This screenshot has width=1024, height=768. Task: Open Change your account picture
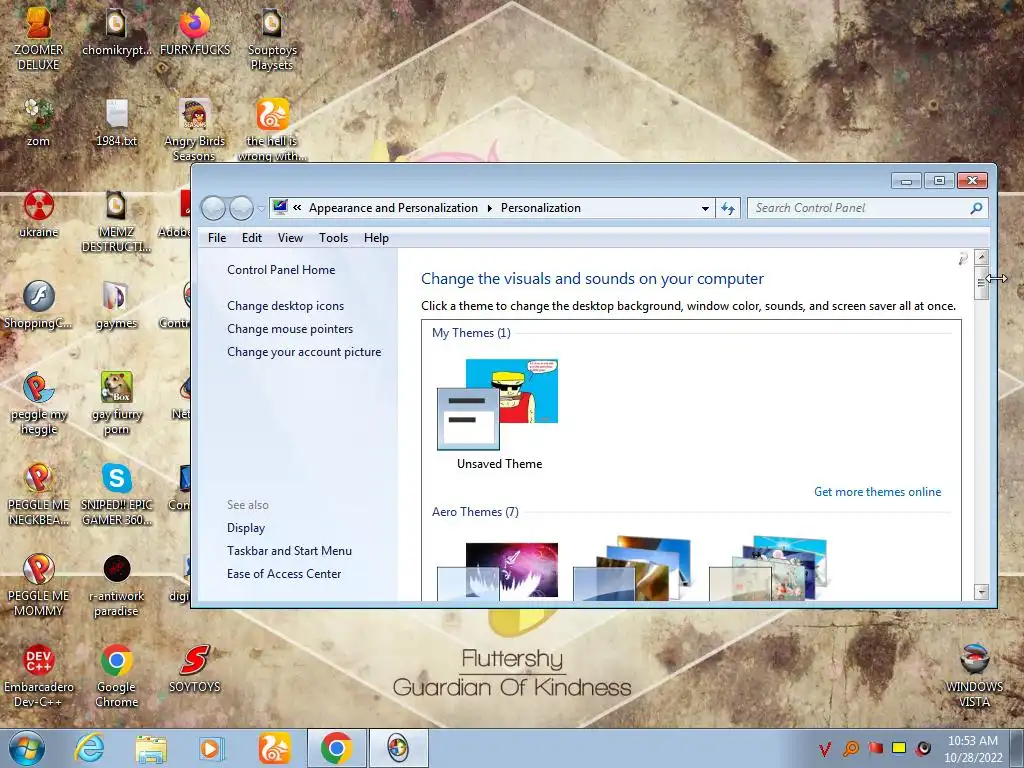pos(304,351)
